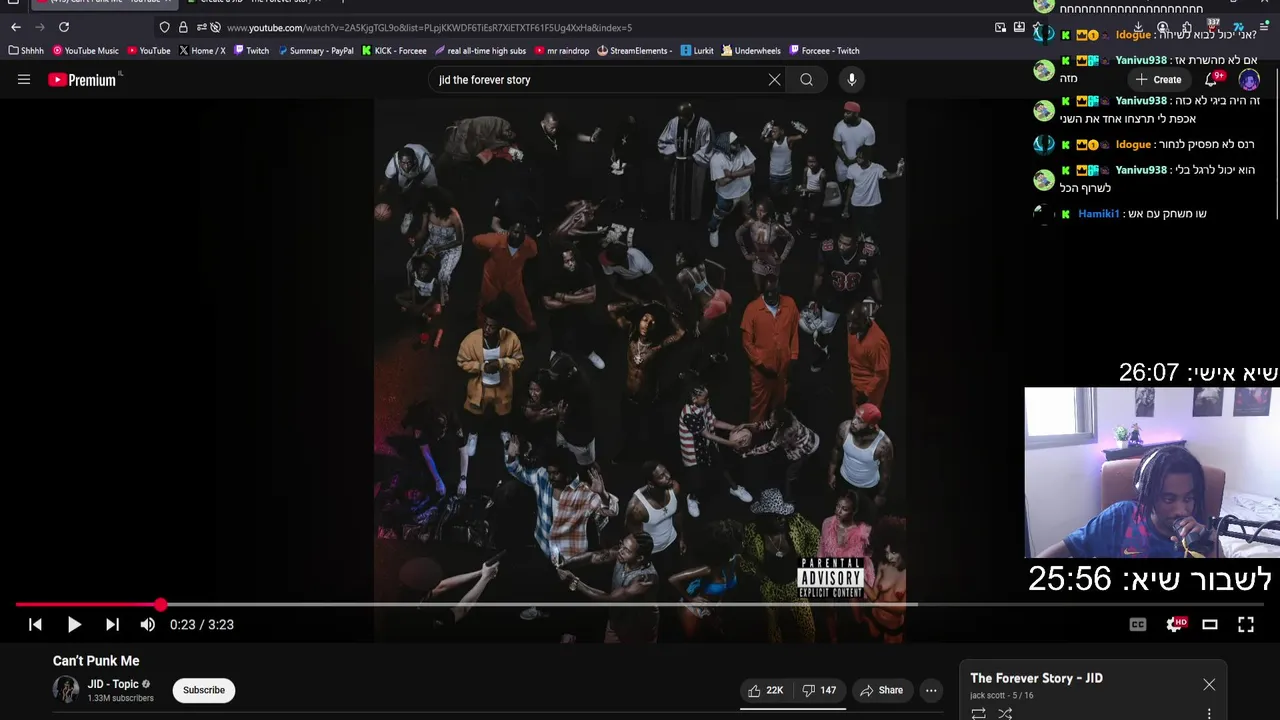This screenshot has width=1280, height=720.
Task: Open more actions three-dot menu under video
Action: pos(931,690)
